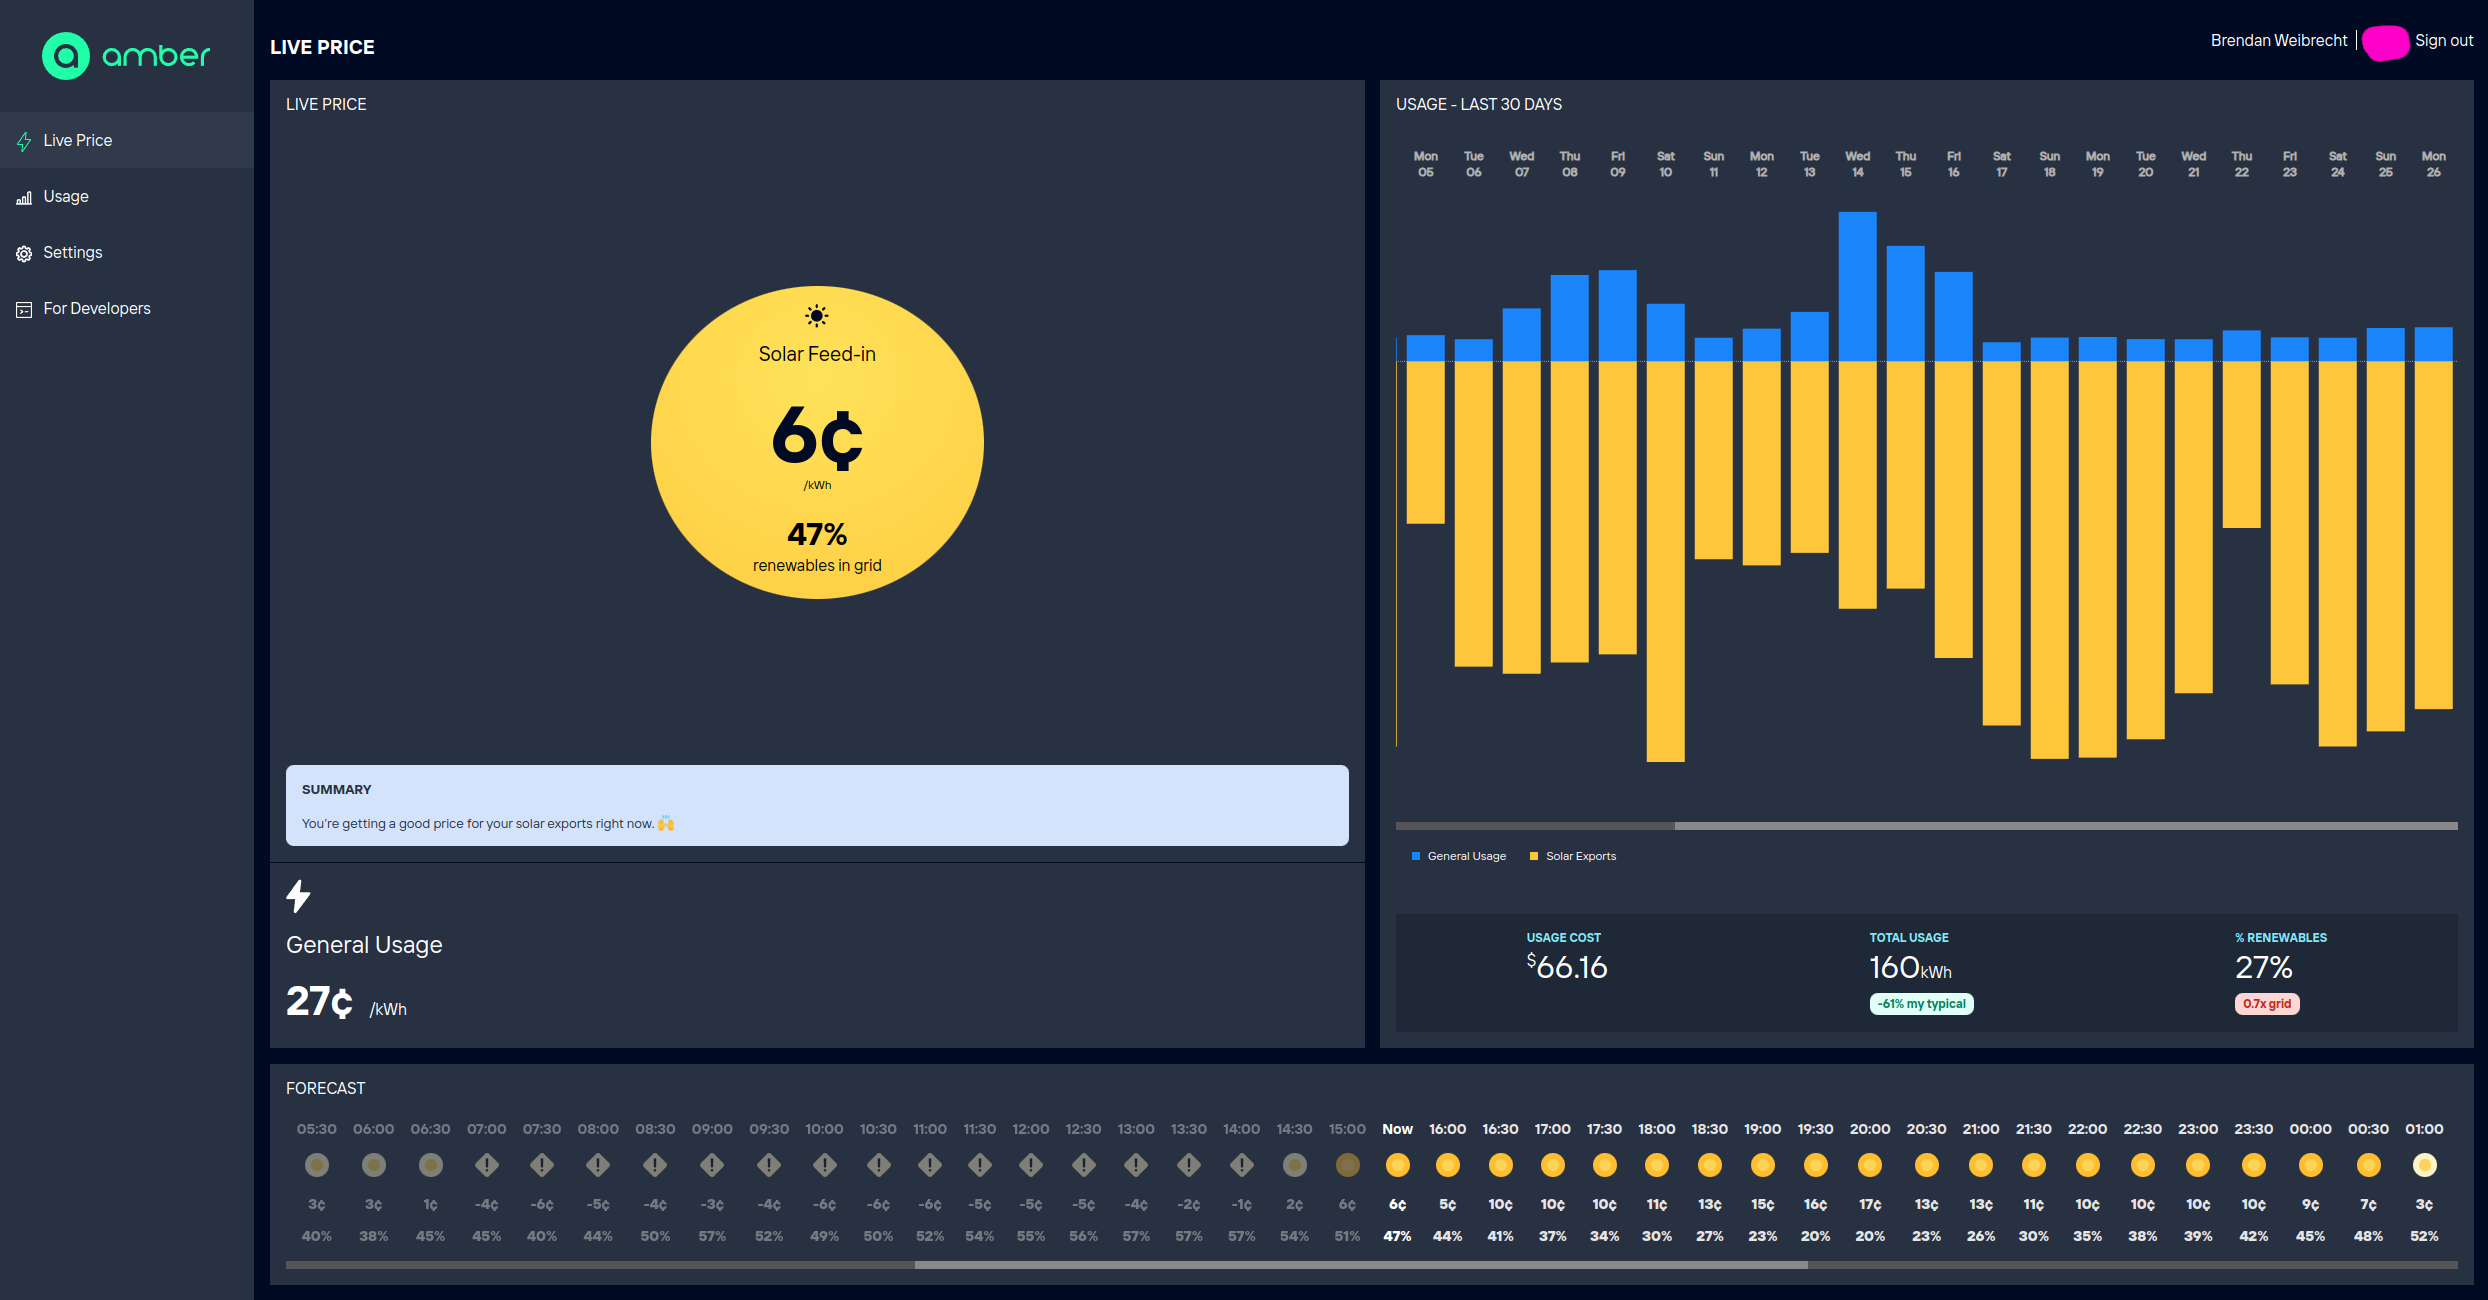This screenshot has height=1300, width=2488.
Task: Click the usage chart horizontal scrollbar
Action: (2065, 826)
